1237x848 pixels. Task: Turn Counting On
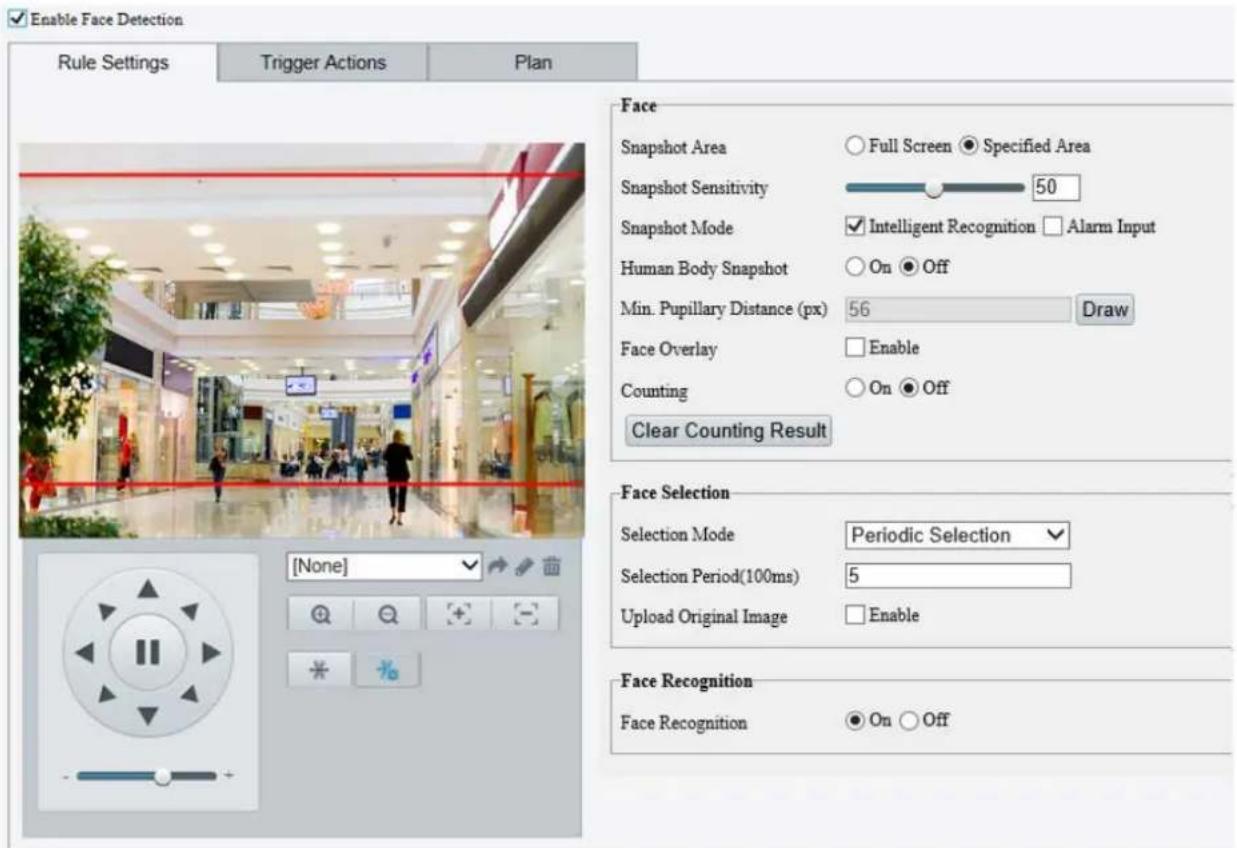pos(855,388)
